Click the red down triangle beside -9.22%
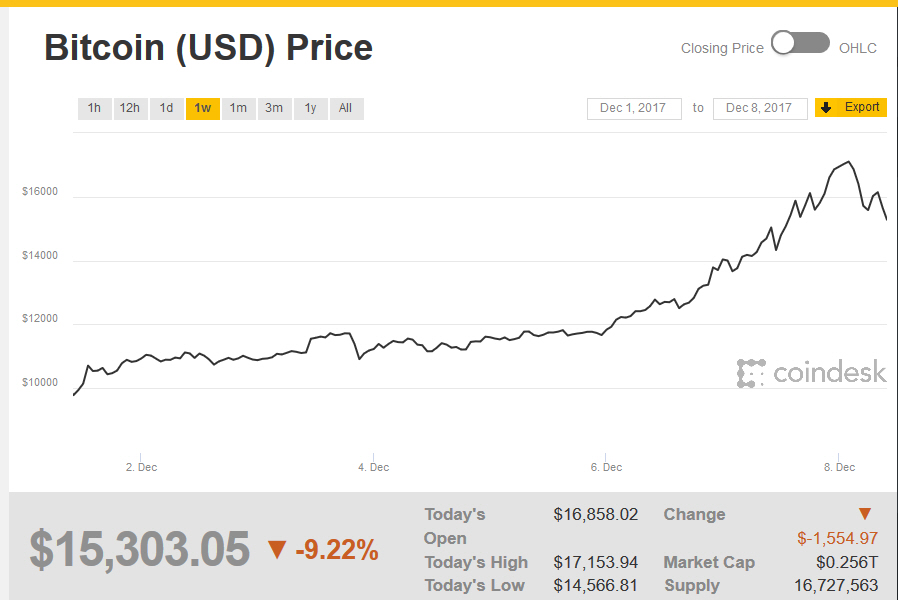Viewport: 898px width, 600px height. (276, 549)
